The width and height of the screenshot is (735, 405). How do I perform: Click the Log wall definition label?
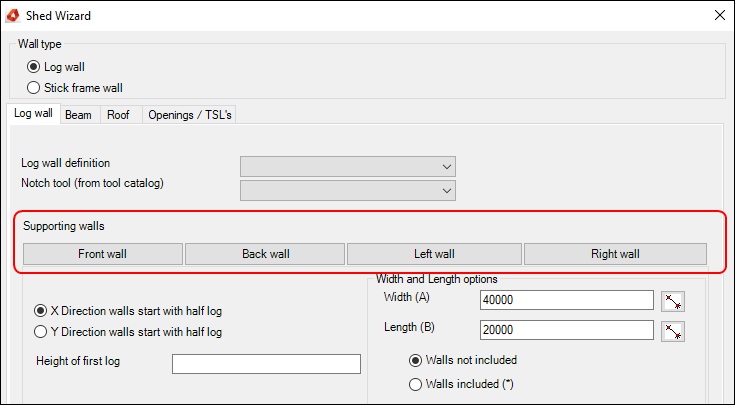pyautogui.click(x=66, y=163)
